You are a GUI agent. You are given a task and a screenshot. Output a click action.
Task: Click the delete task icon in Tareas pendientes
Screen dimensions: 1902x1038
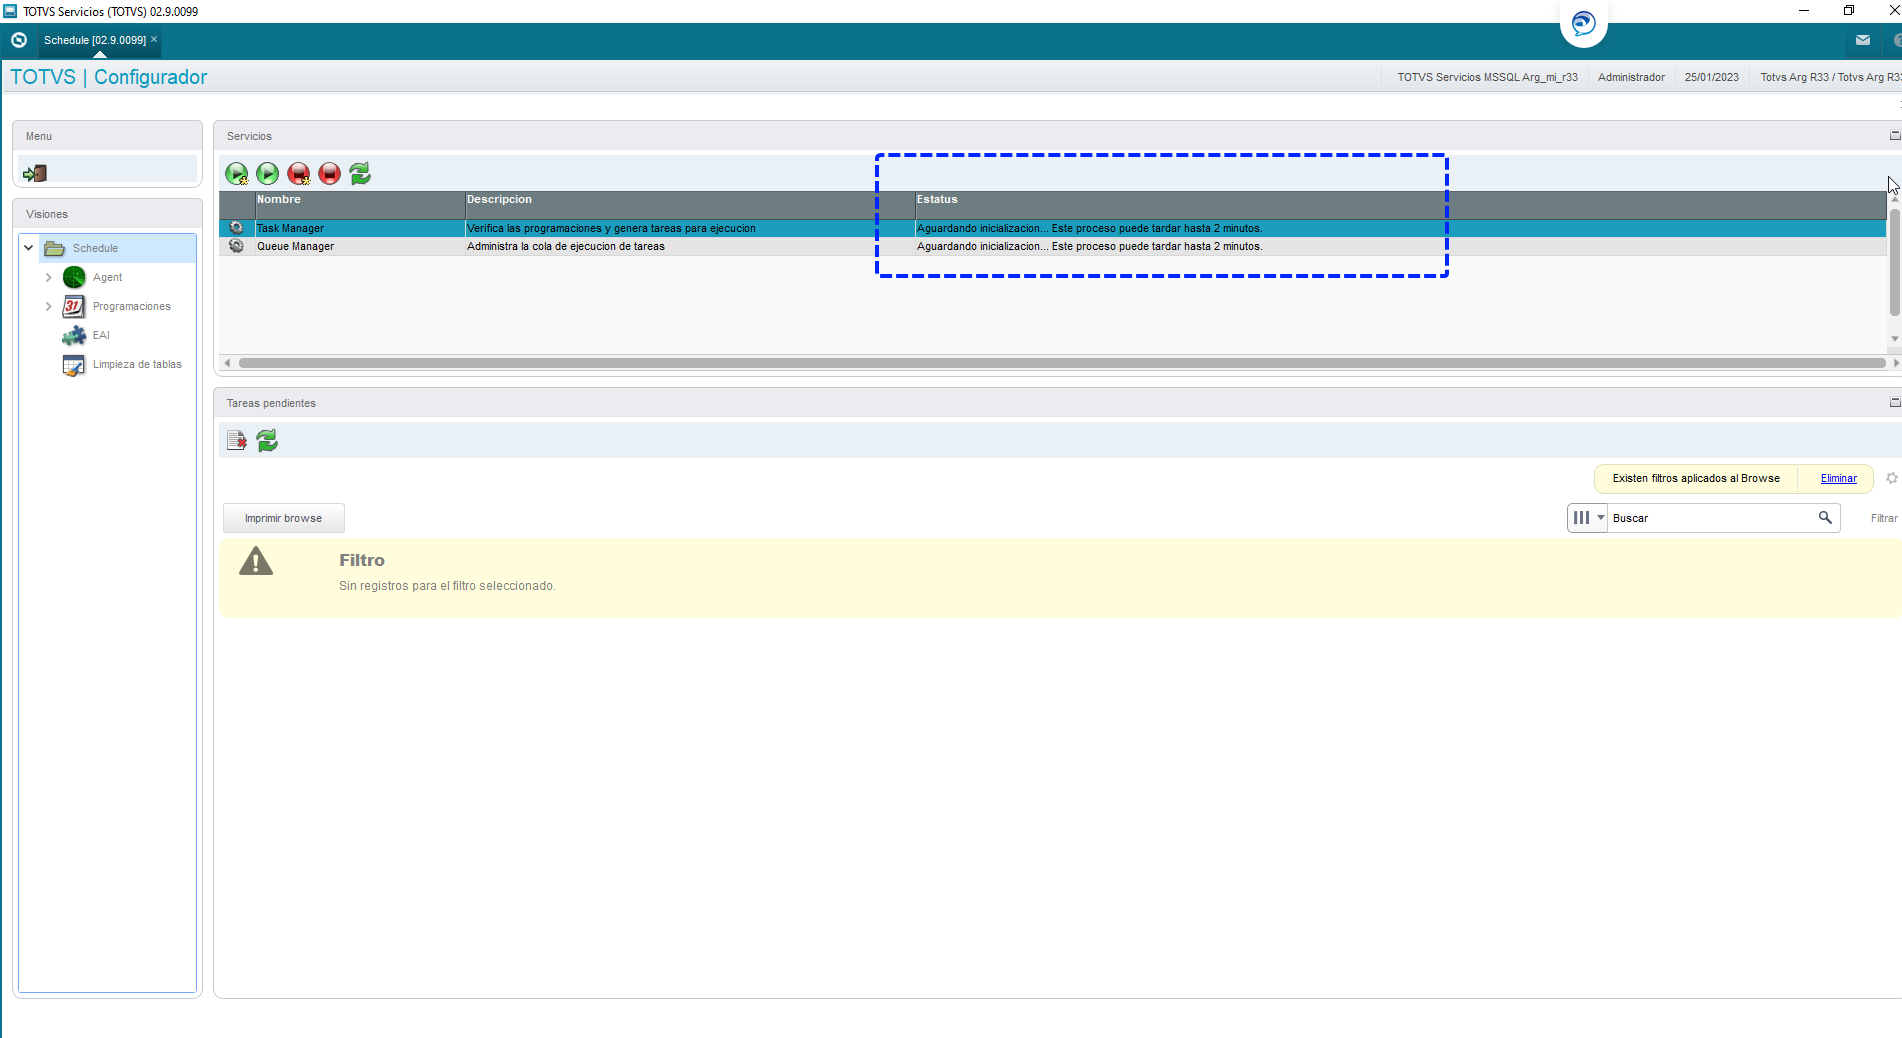[237, 441]
